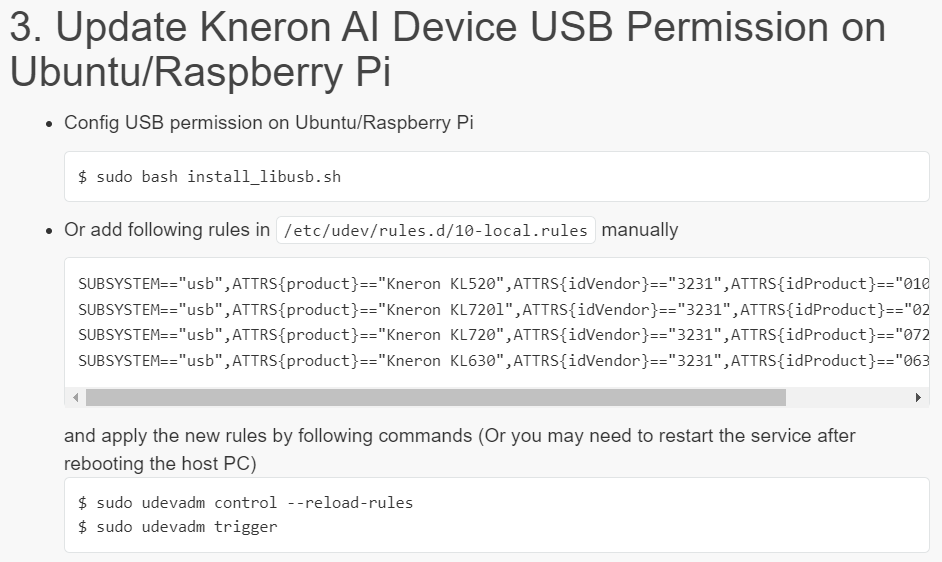
Task: Click the 'Or add following rules in' text
Action: click(x=167, y=230)
